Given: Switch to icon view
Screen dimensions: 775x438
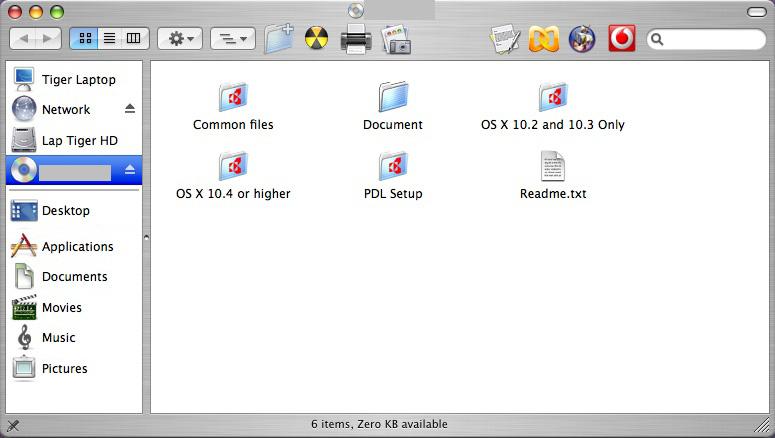Looking at the screenshot, I should coord(85,39).
